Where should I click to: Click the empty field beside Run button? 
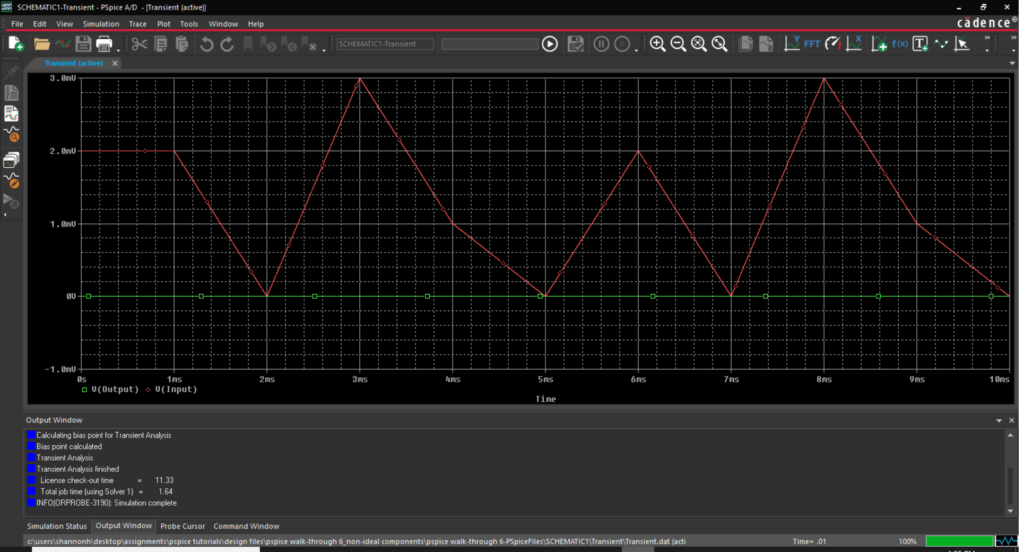[490, 44]
